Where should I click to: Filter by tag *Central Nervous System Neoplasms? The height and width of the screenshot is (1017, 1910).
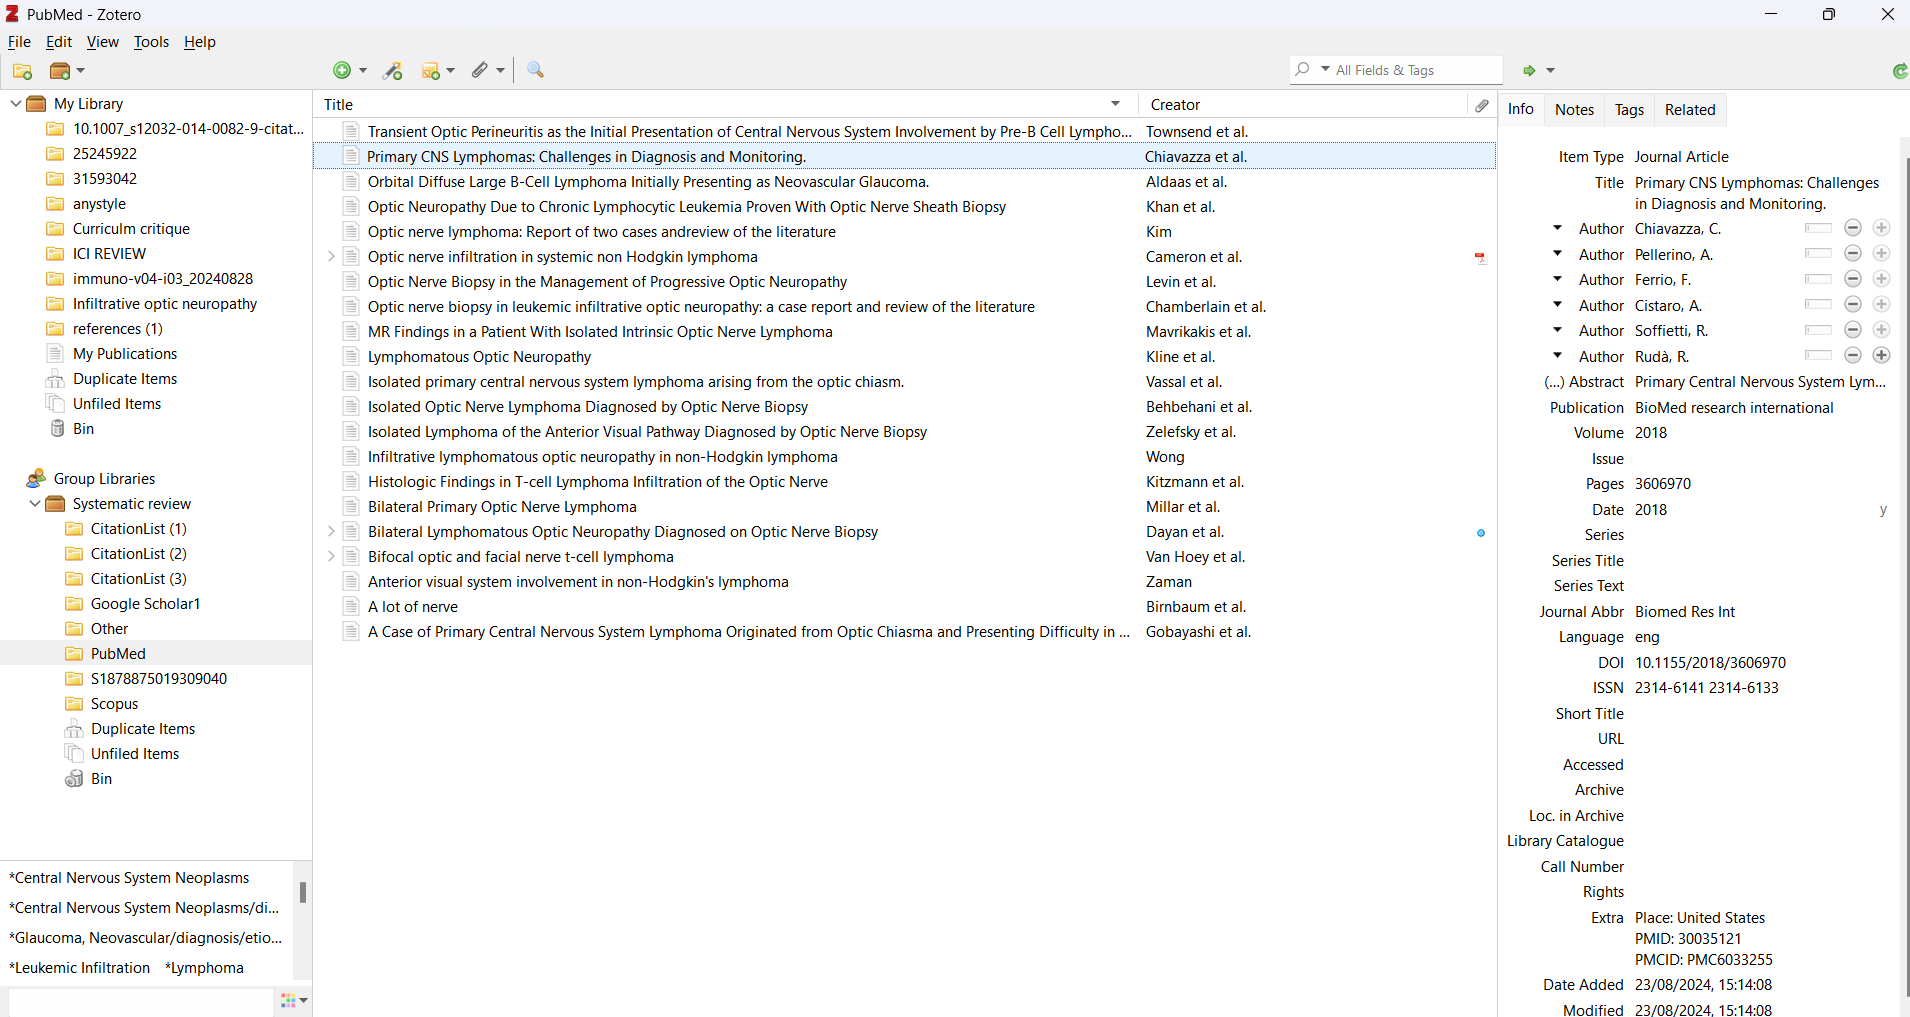pos(129,878)
